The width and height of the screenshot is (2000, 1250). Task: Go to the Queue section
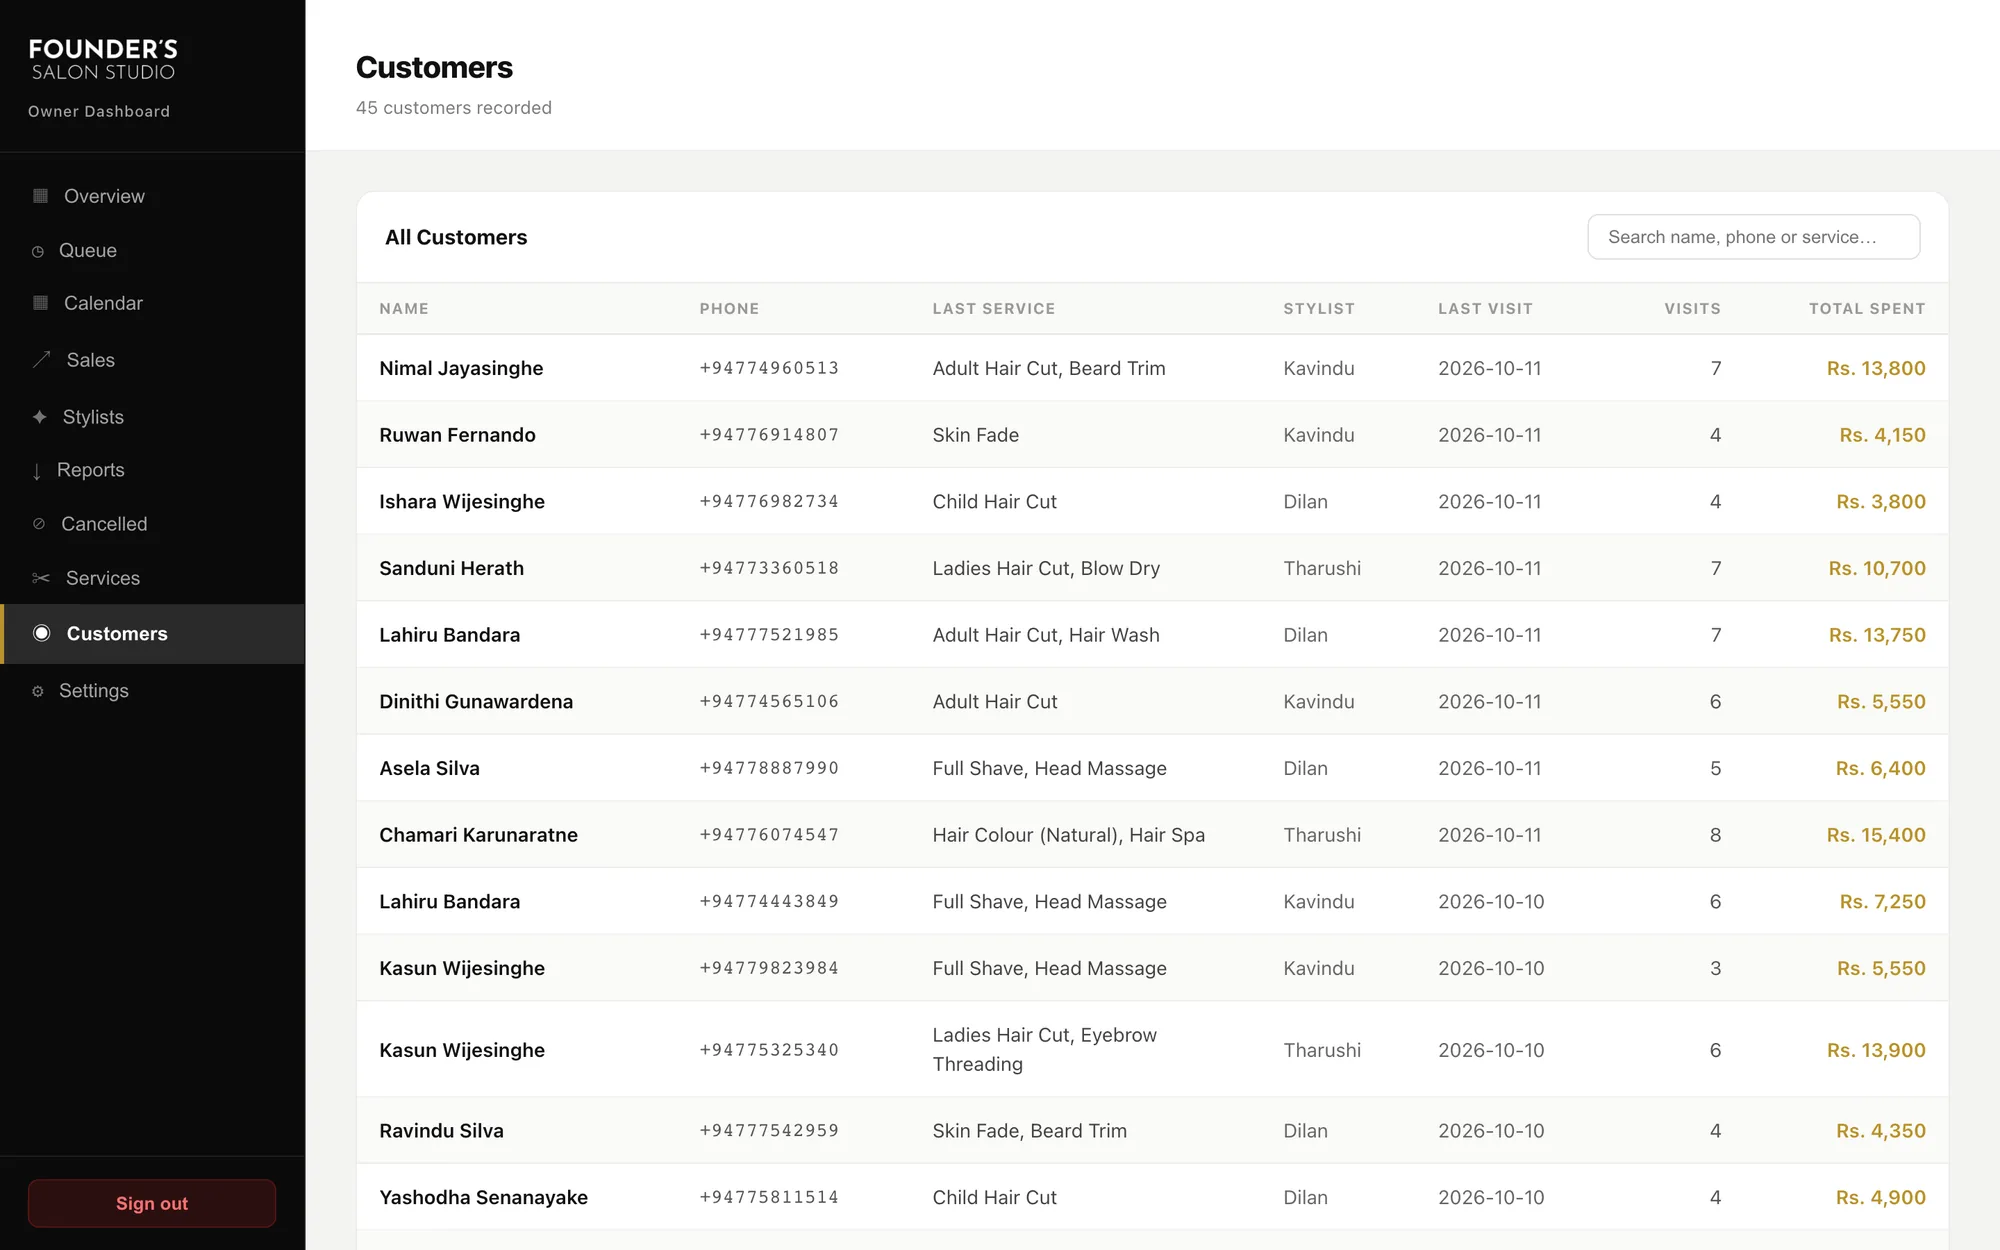(x=152, y=250)
